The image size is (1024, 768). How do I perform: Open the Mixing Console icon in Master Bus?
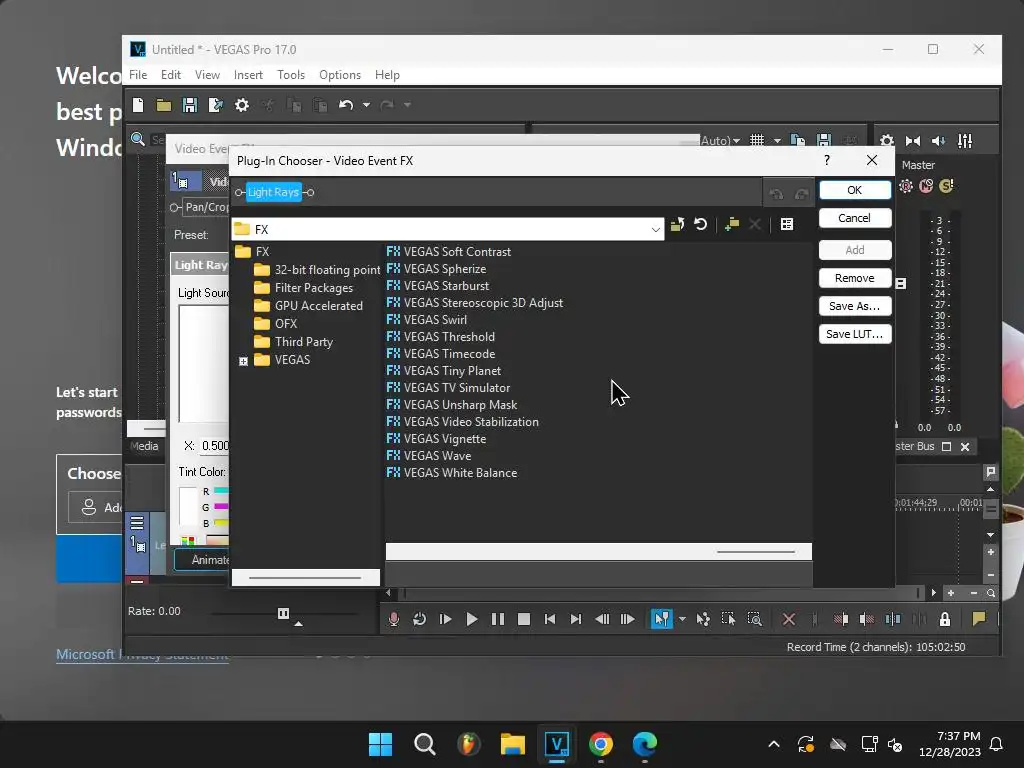(965, 141)
